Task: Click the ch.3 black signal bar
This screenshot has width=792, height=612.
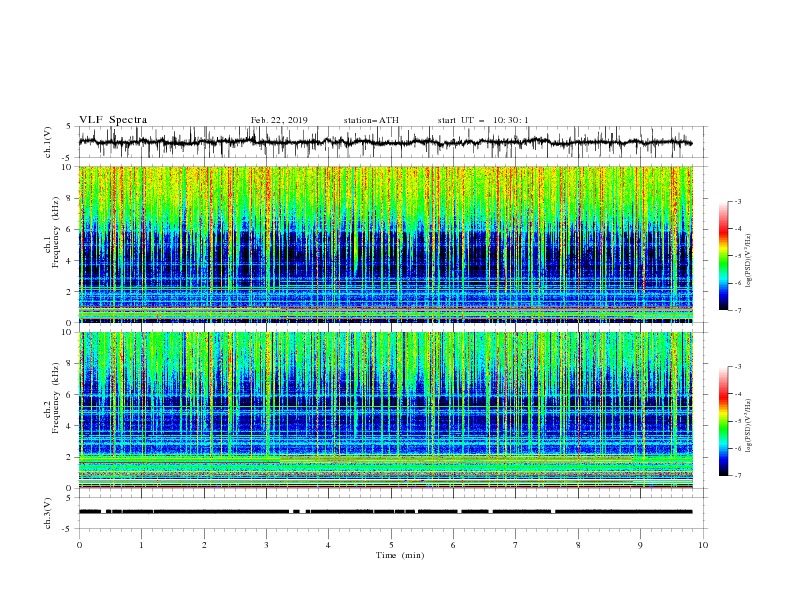Action: [x=385, y=512]
